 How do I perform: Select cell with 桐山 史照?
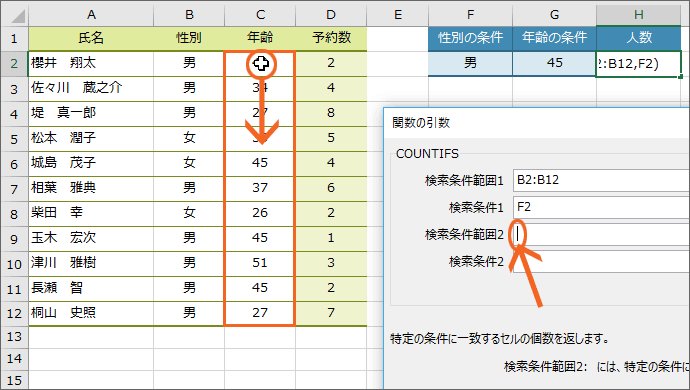91,313
